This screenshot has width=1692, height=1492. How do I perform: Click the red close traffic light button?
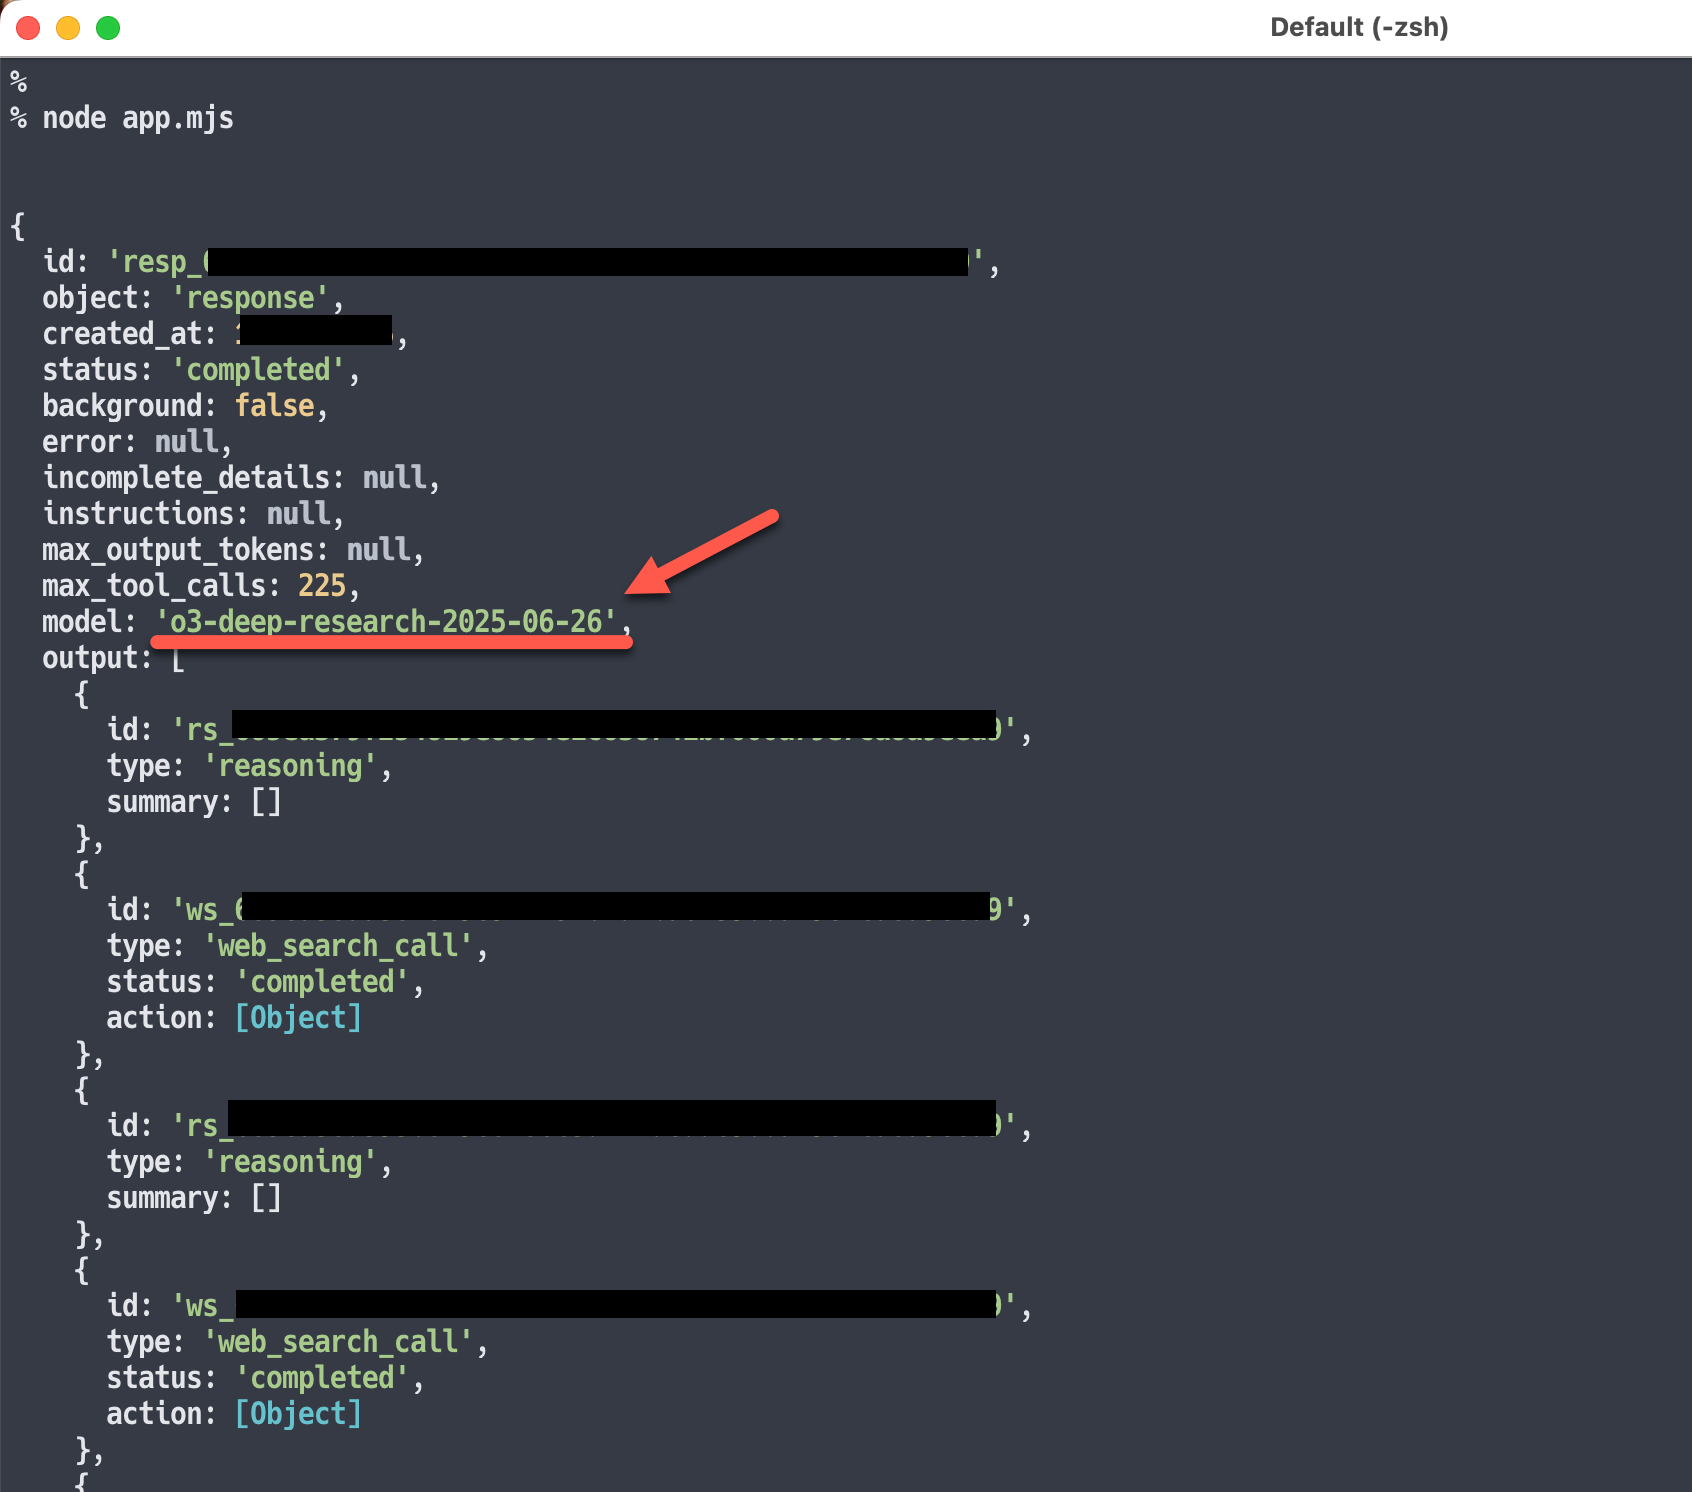28,28
